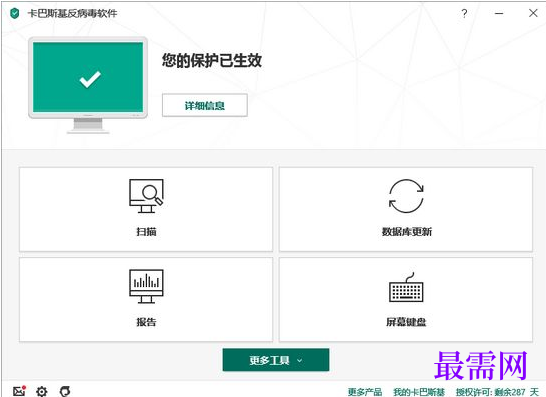Click the 扫描 label text
This screenshot has width=546, height=397.
click(146, 232)
